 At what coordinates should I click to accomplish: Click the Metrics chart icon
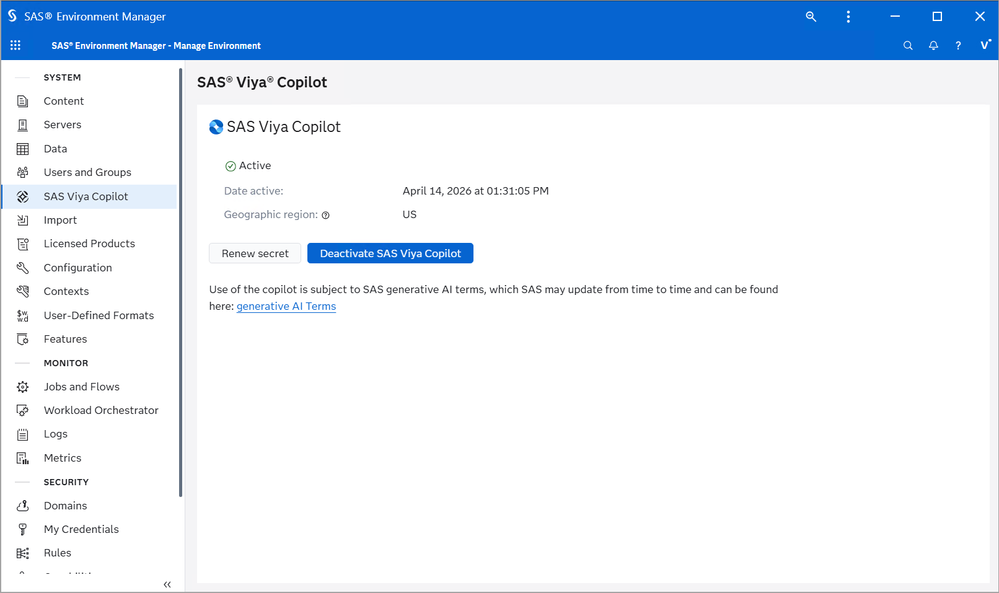(x=22, y=459)
